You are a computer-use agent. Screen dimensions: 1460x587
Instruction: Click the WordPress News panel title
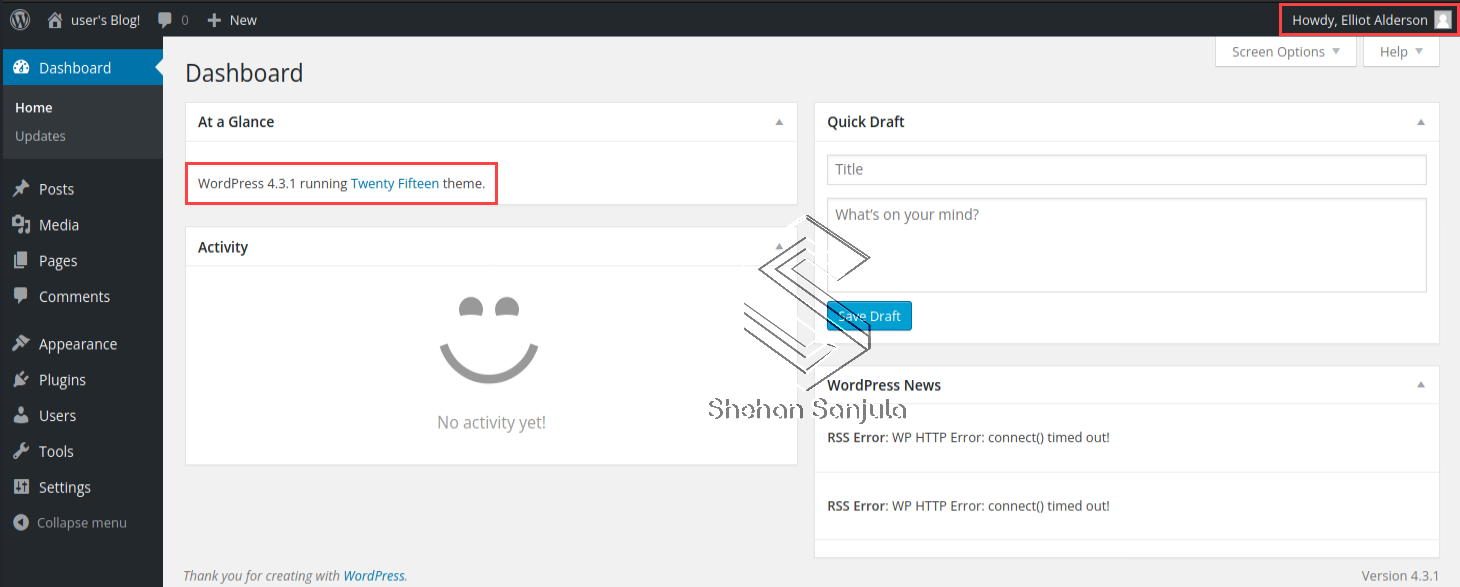point(884,385)
